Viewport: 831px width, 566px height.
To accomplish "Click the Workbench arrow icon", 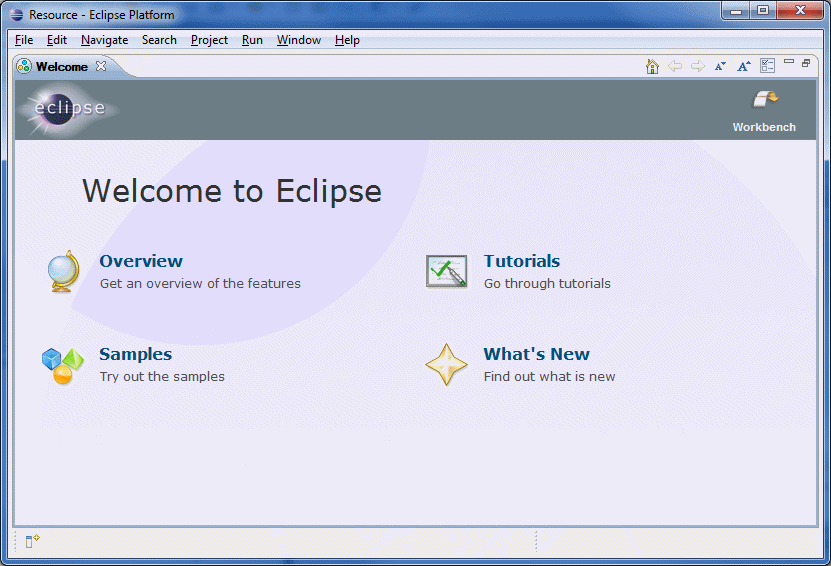I will pos(765,99).
